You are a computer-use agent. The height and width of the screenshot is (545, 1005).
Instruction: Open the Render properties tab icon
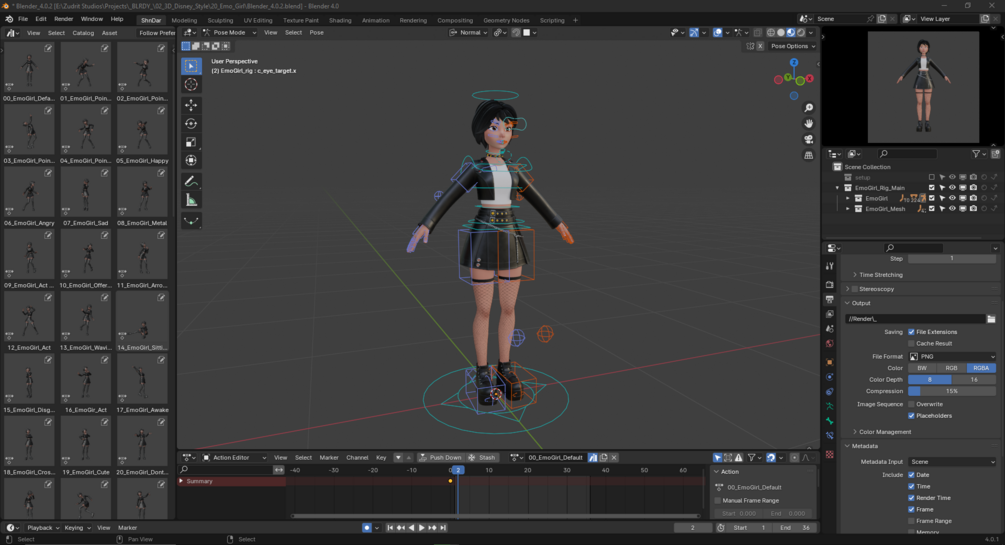pos(830,284)
